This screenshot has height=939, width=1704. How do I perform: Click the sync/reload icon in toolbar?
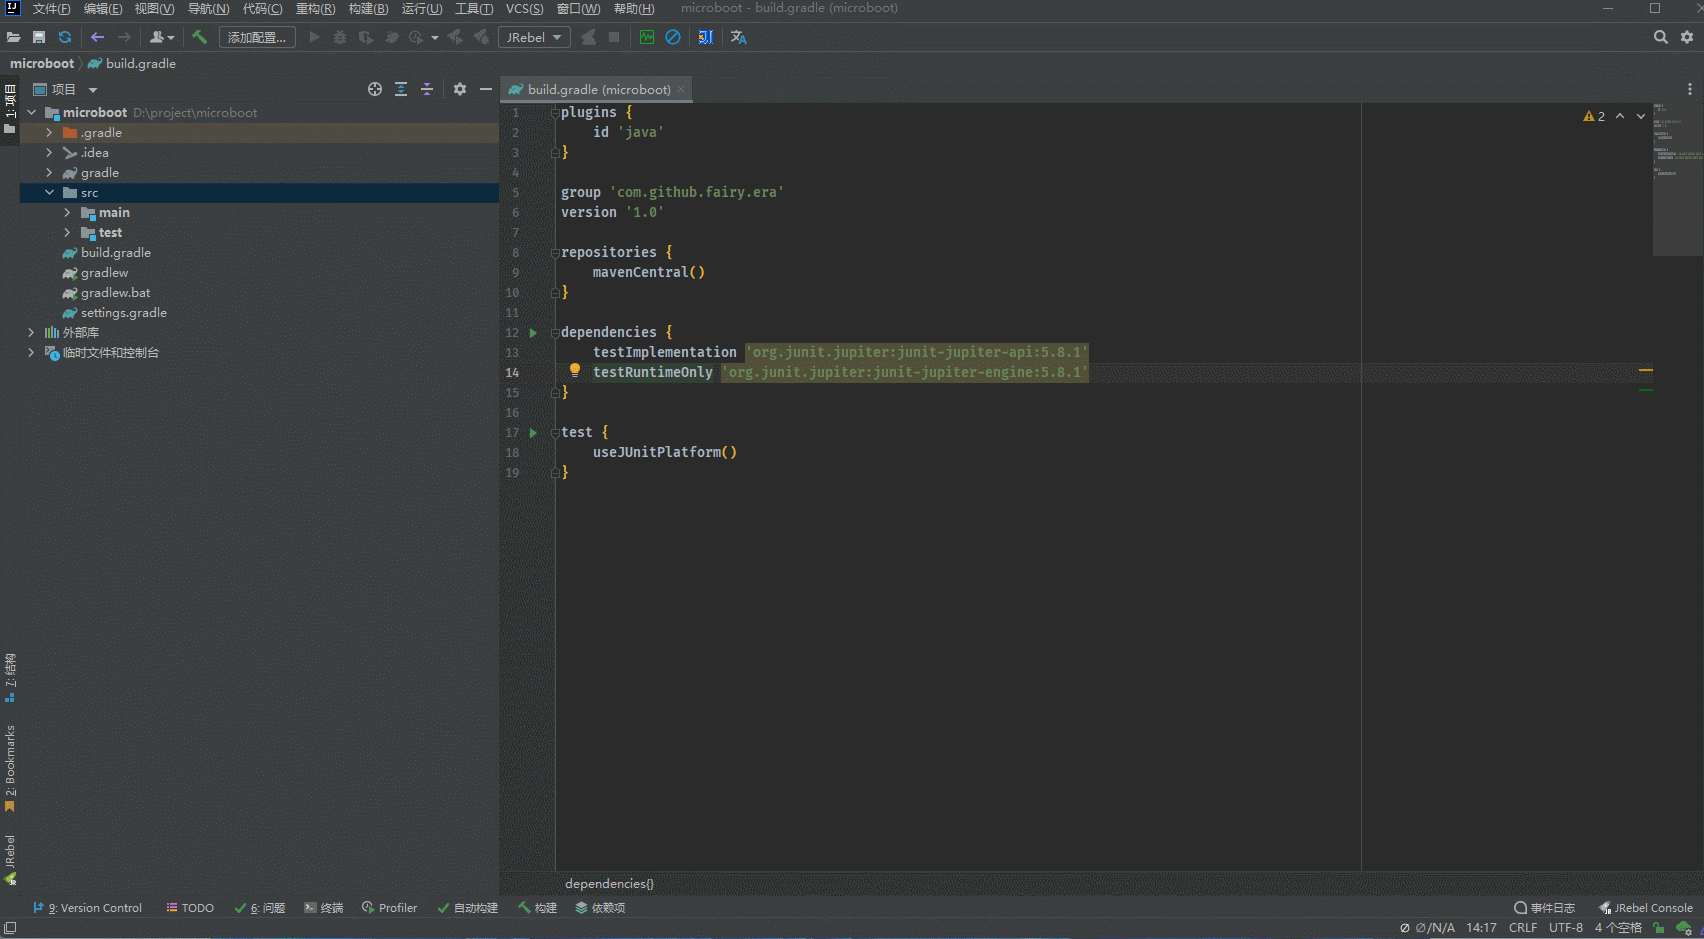(65, 37)
